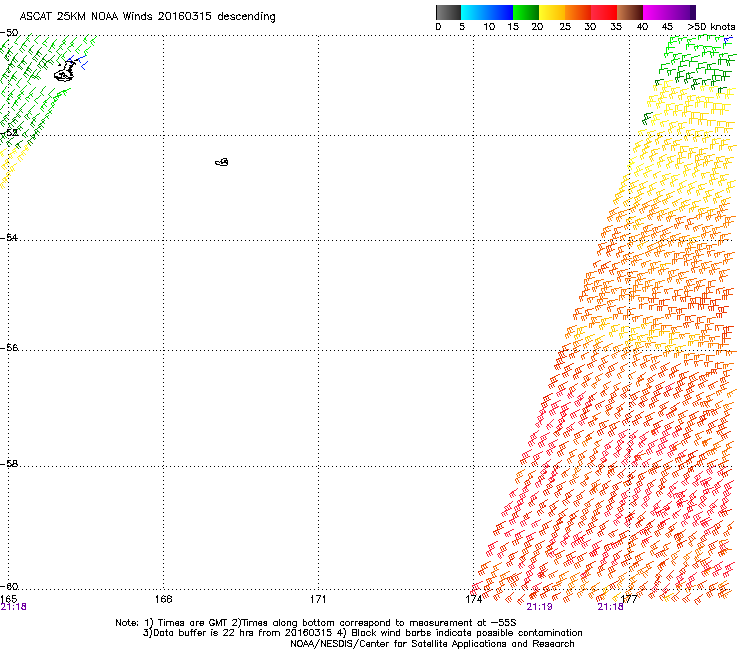Image resolution: width=740 pixels, height=650 pixels.
Task: Click the '-50' latitude axis label
Action: click(9, 33)
